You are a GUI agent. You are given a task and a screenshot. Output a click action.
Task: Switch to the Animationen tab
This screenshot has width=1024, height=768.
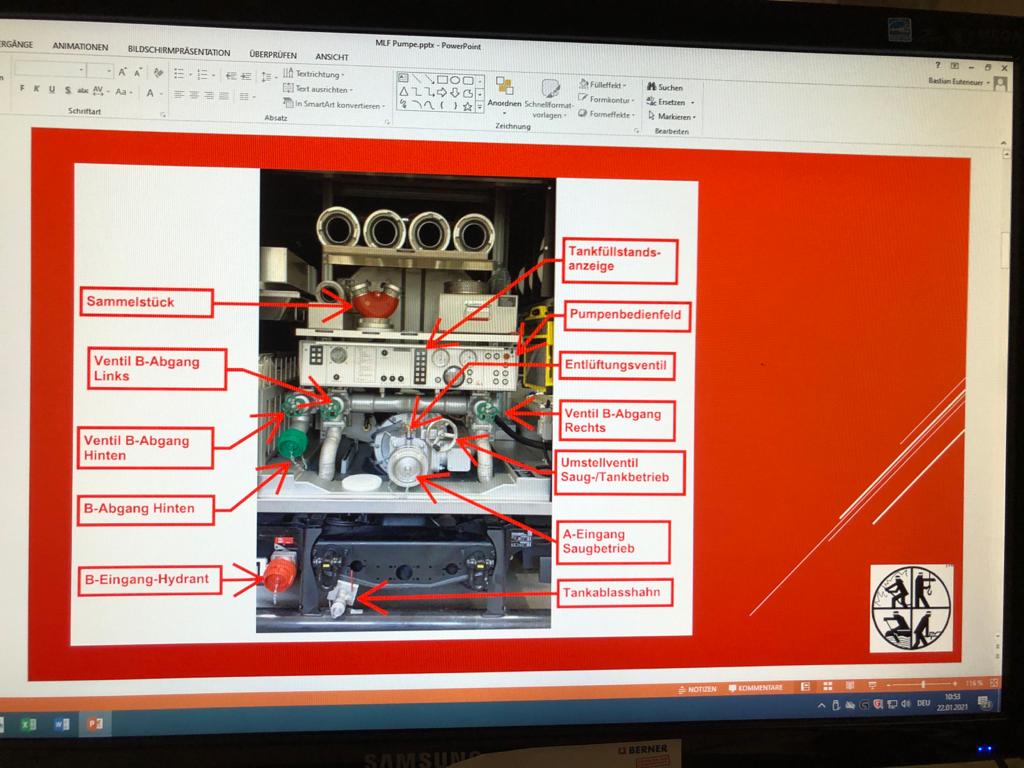(80, 47)
